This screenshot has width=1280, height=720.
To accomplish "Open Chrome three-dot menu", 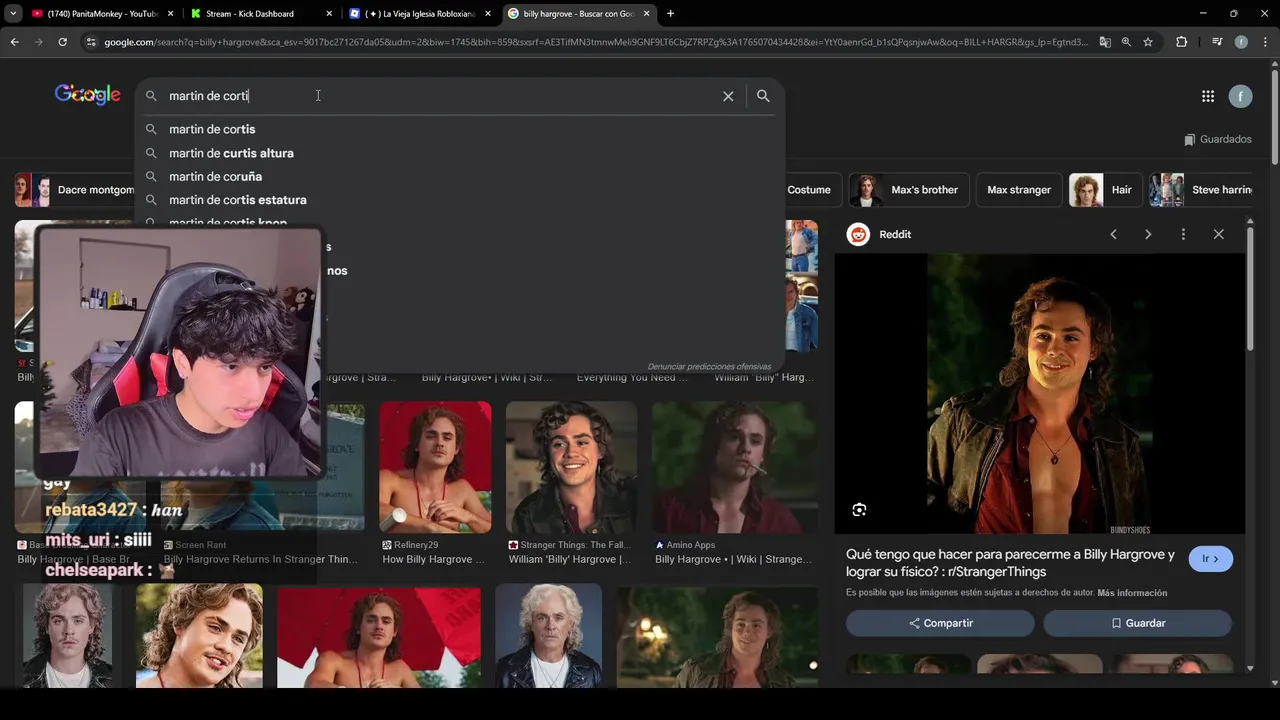I will pos(1265,42).
